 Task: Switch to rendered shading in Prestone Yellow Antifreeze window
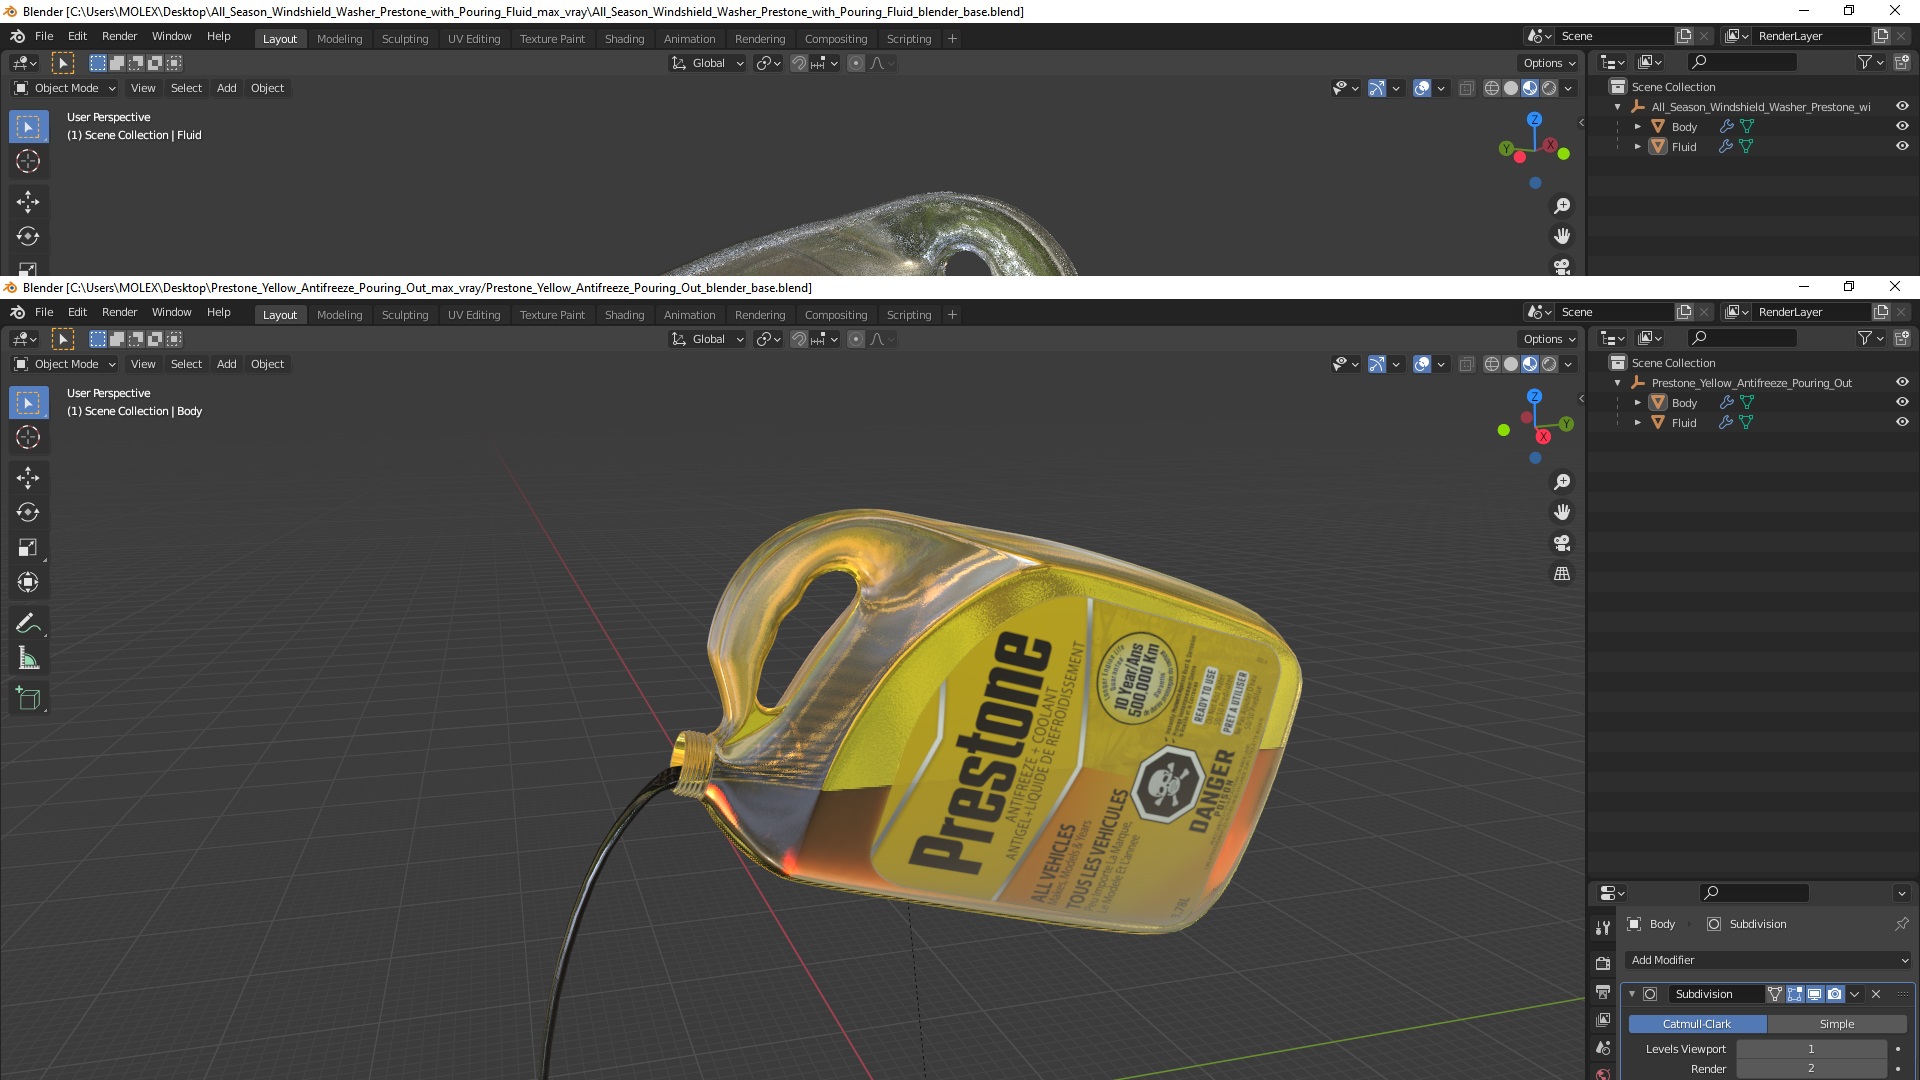1549,364
